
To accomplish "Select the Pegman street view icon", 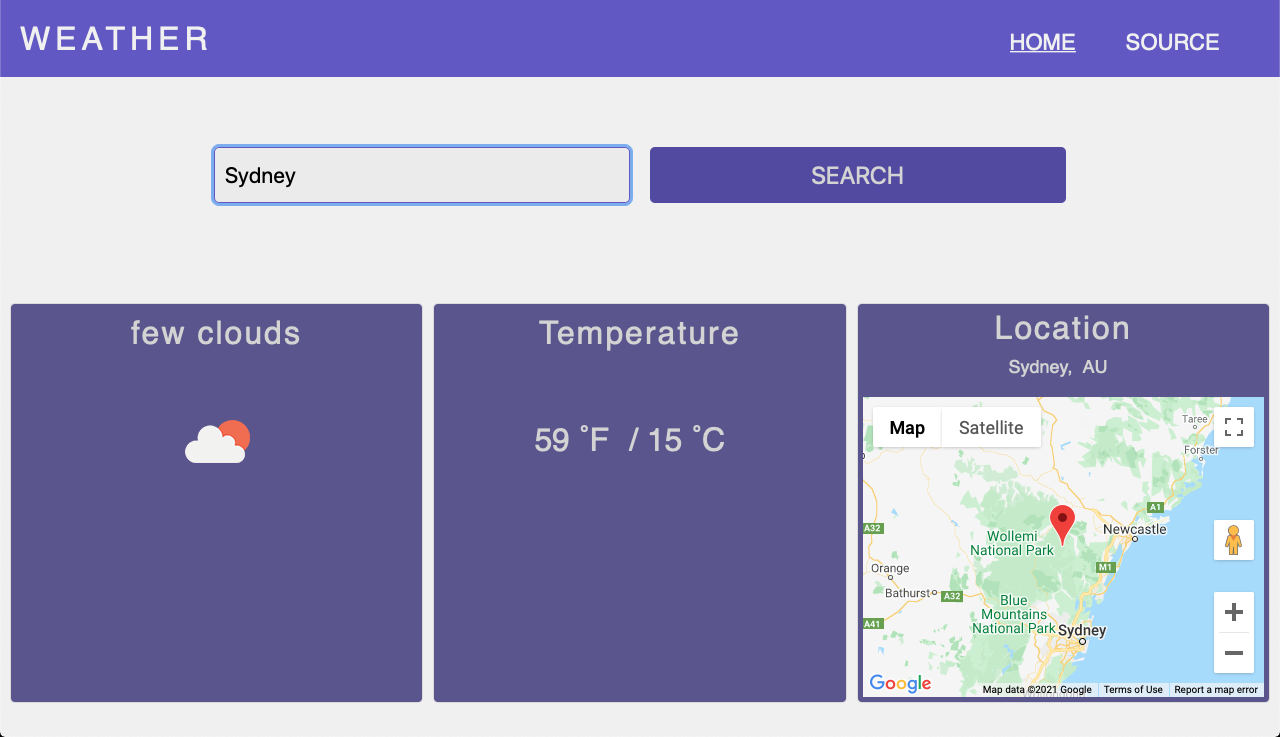I will tap(1233, 540).
